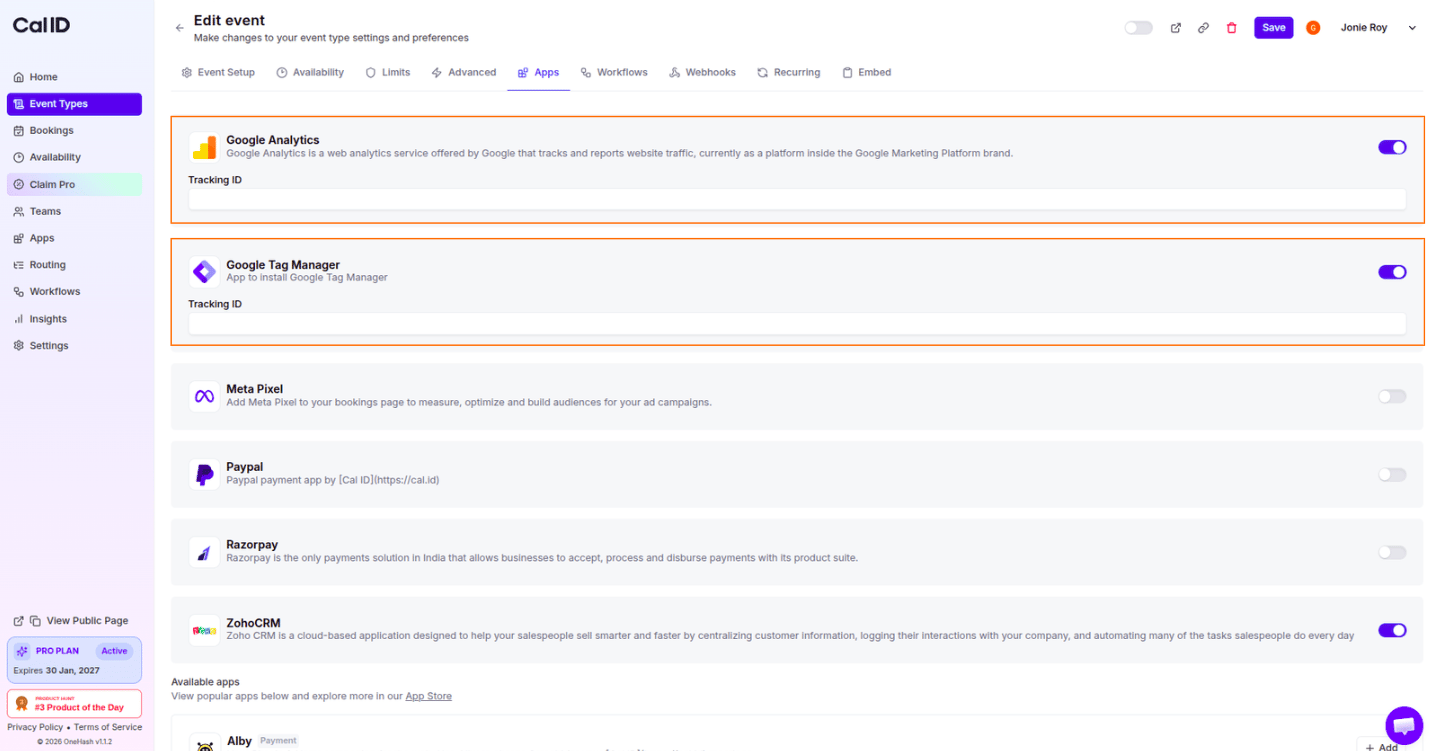1432x751 pixels.
Task: Click View Public Page
Action: point(87,621)
